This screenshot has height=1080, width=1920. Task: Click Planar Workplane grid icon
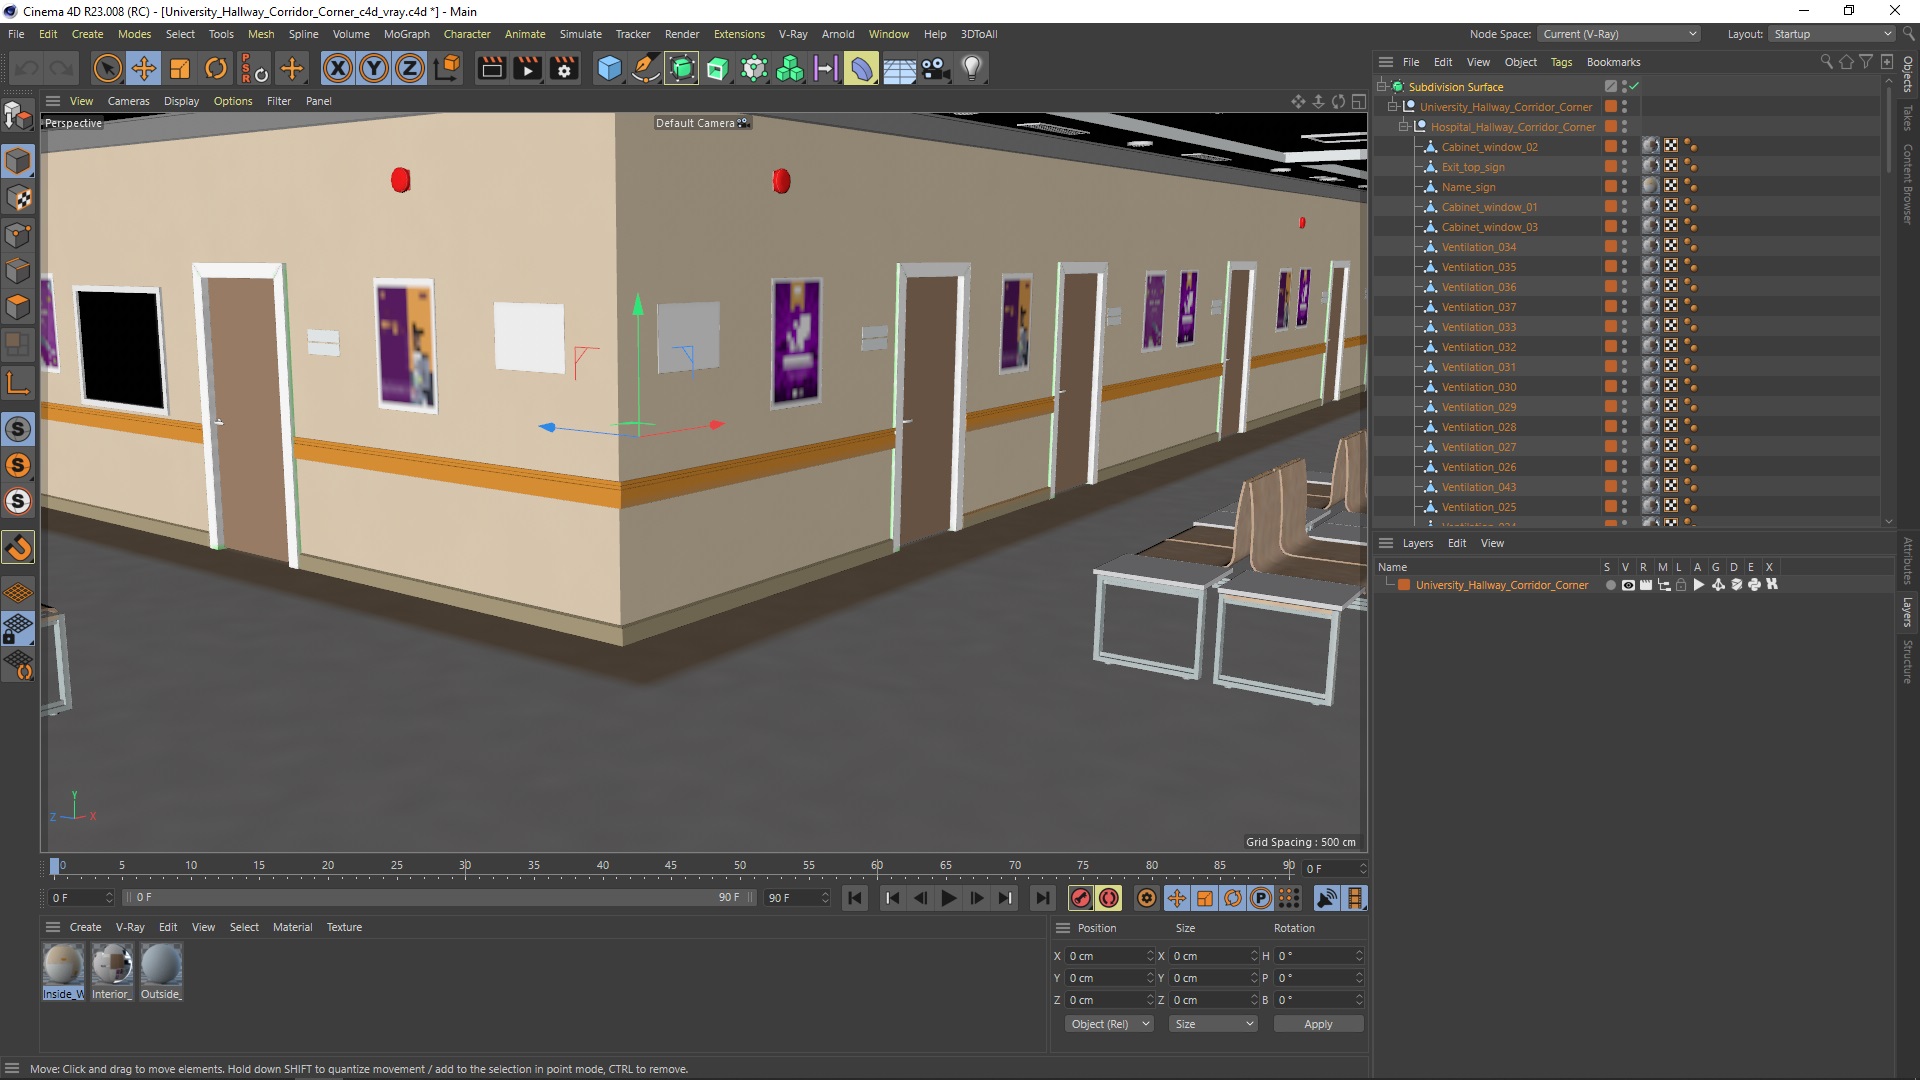pyautogui.click(x=18, y=592)
